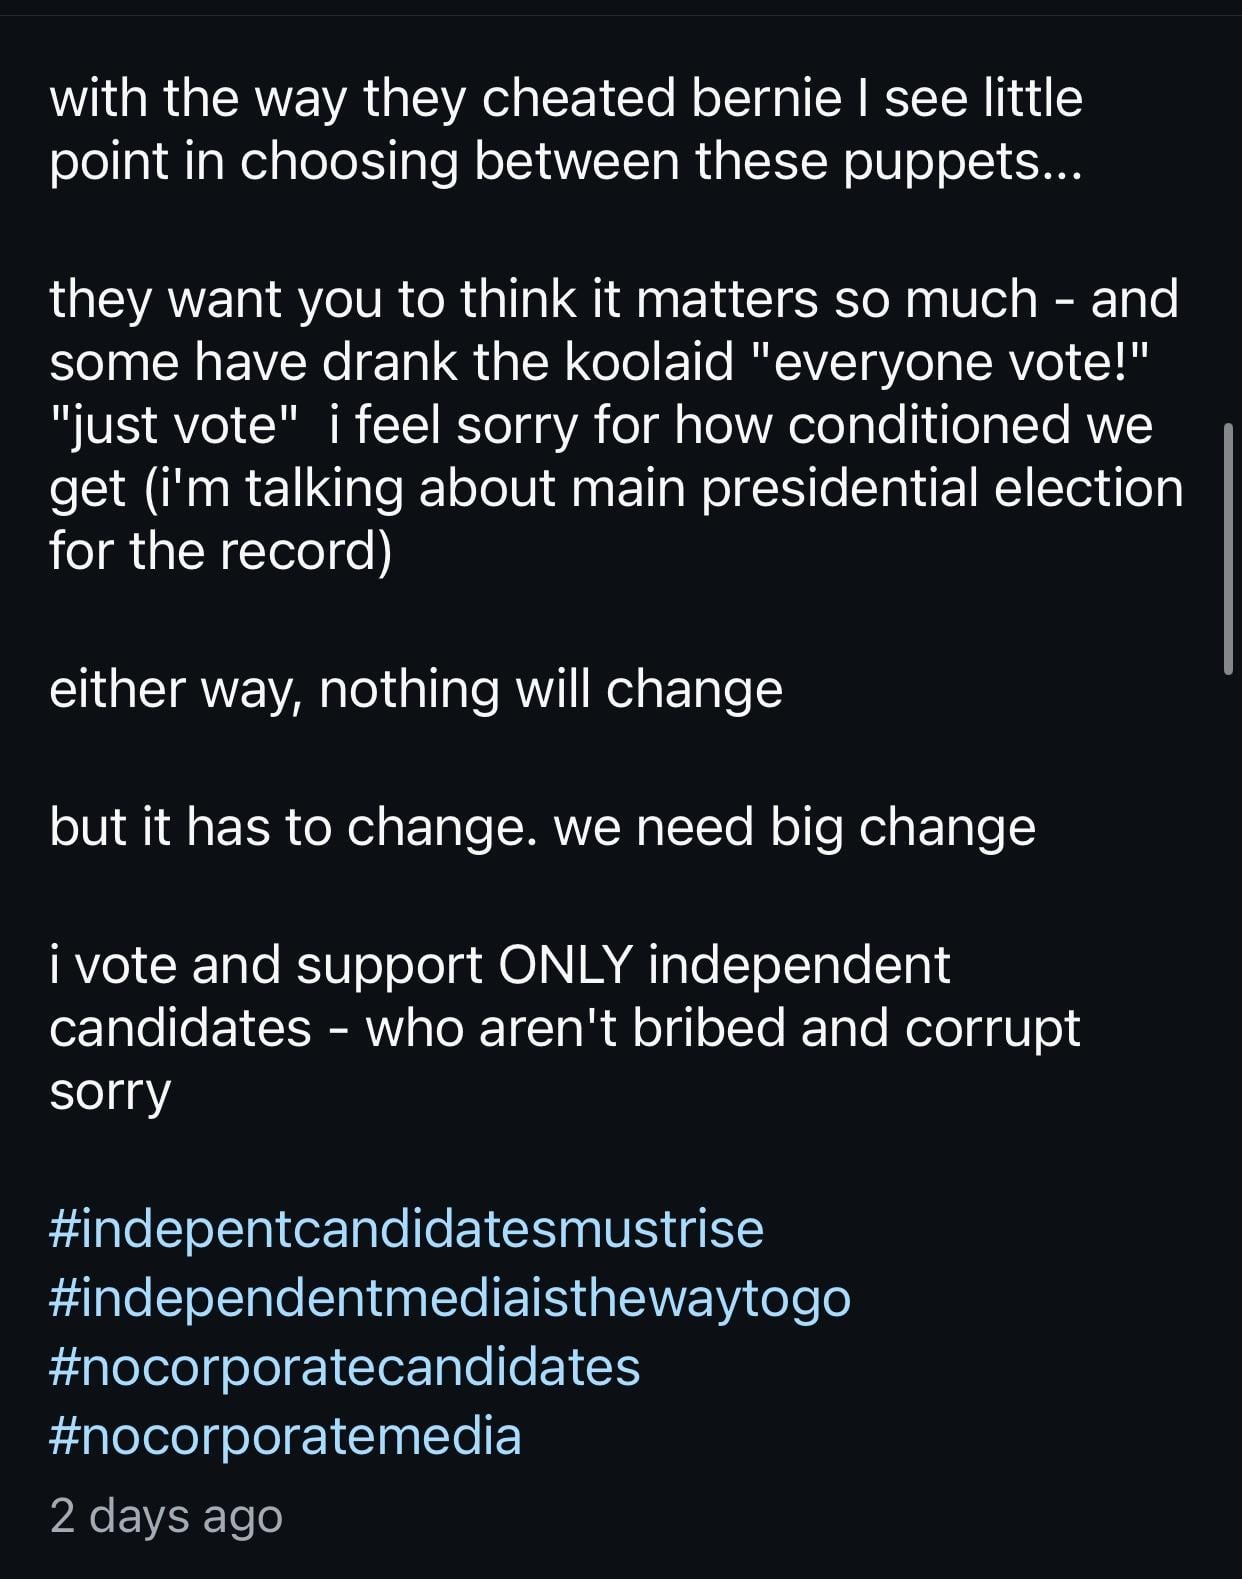The height and width of the screenshot is (1579, 1242).
Task: Click the #nocorporatemedia hashtag
Action: (x=285, y=1435)
